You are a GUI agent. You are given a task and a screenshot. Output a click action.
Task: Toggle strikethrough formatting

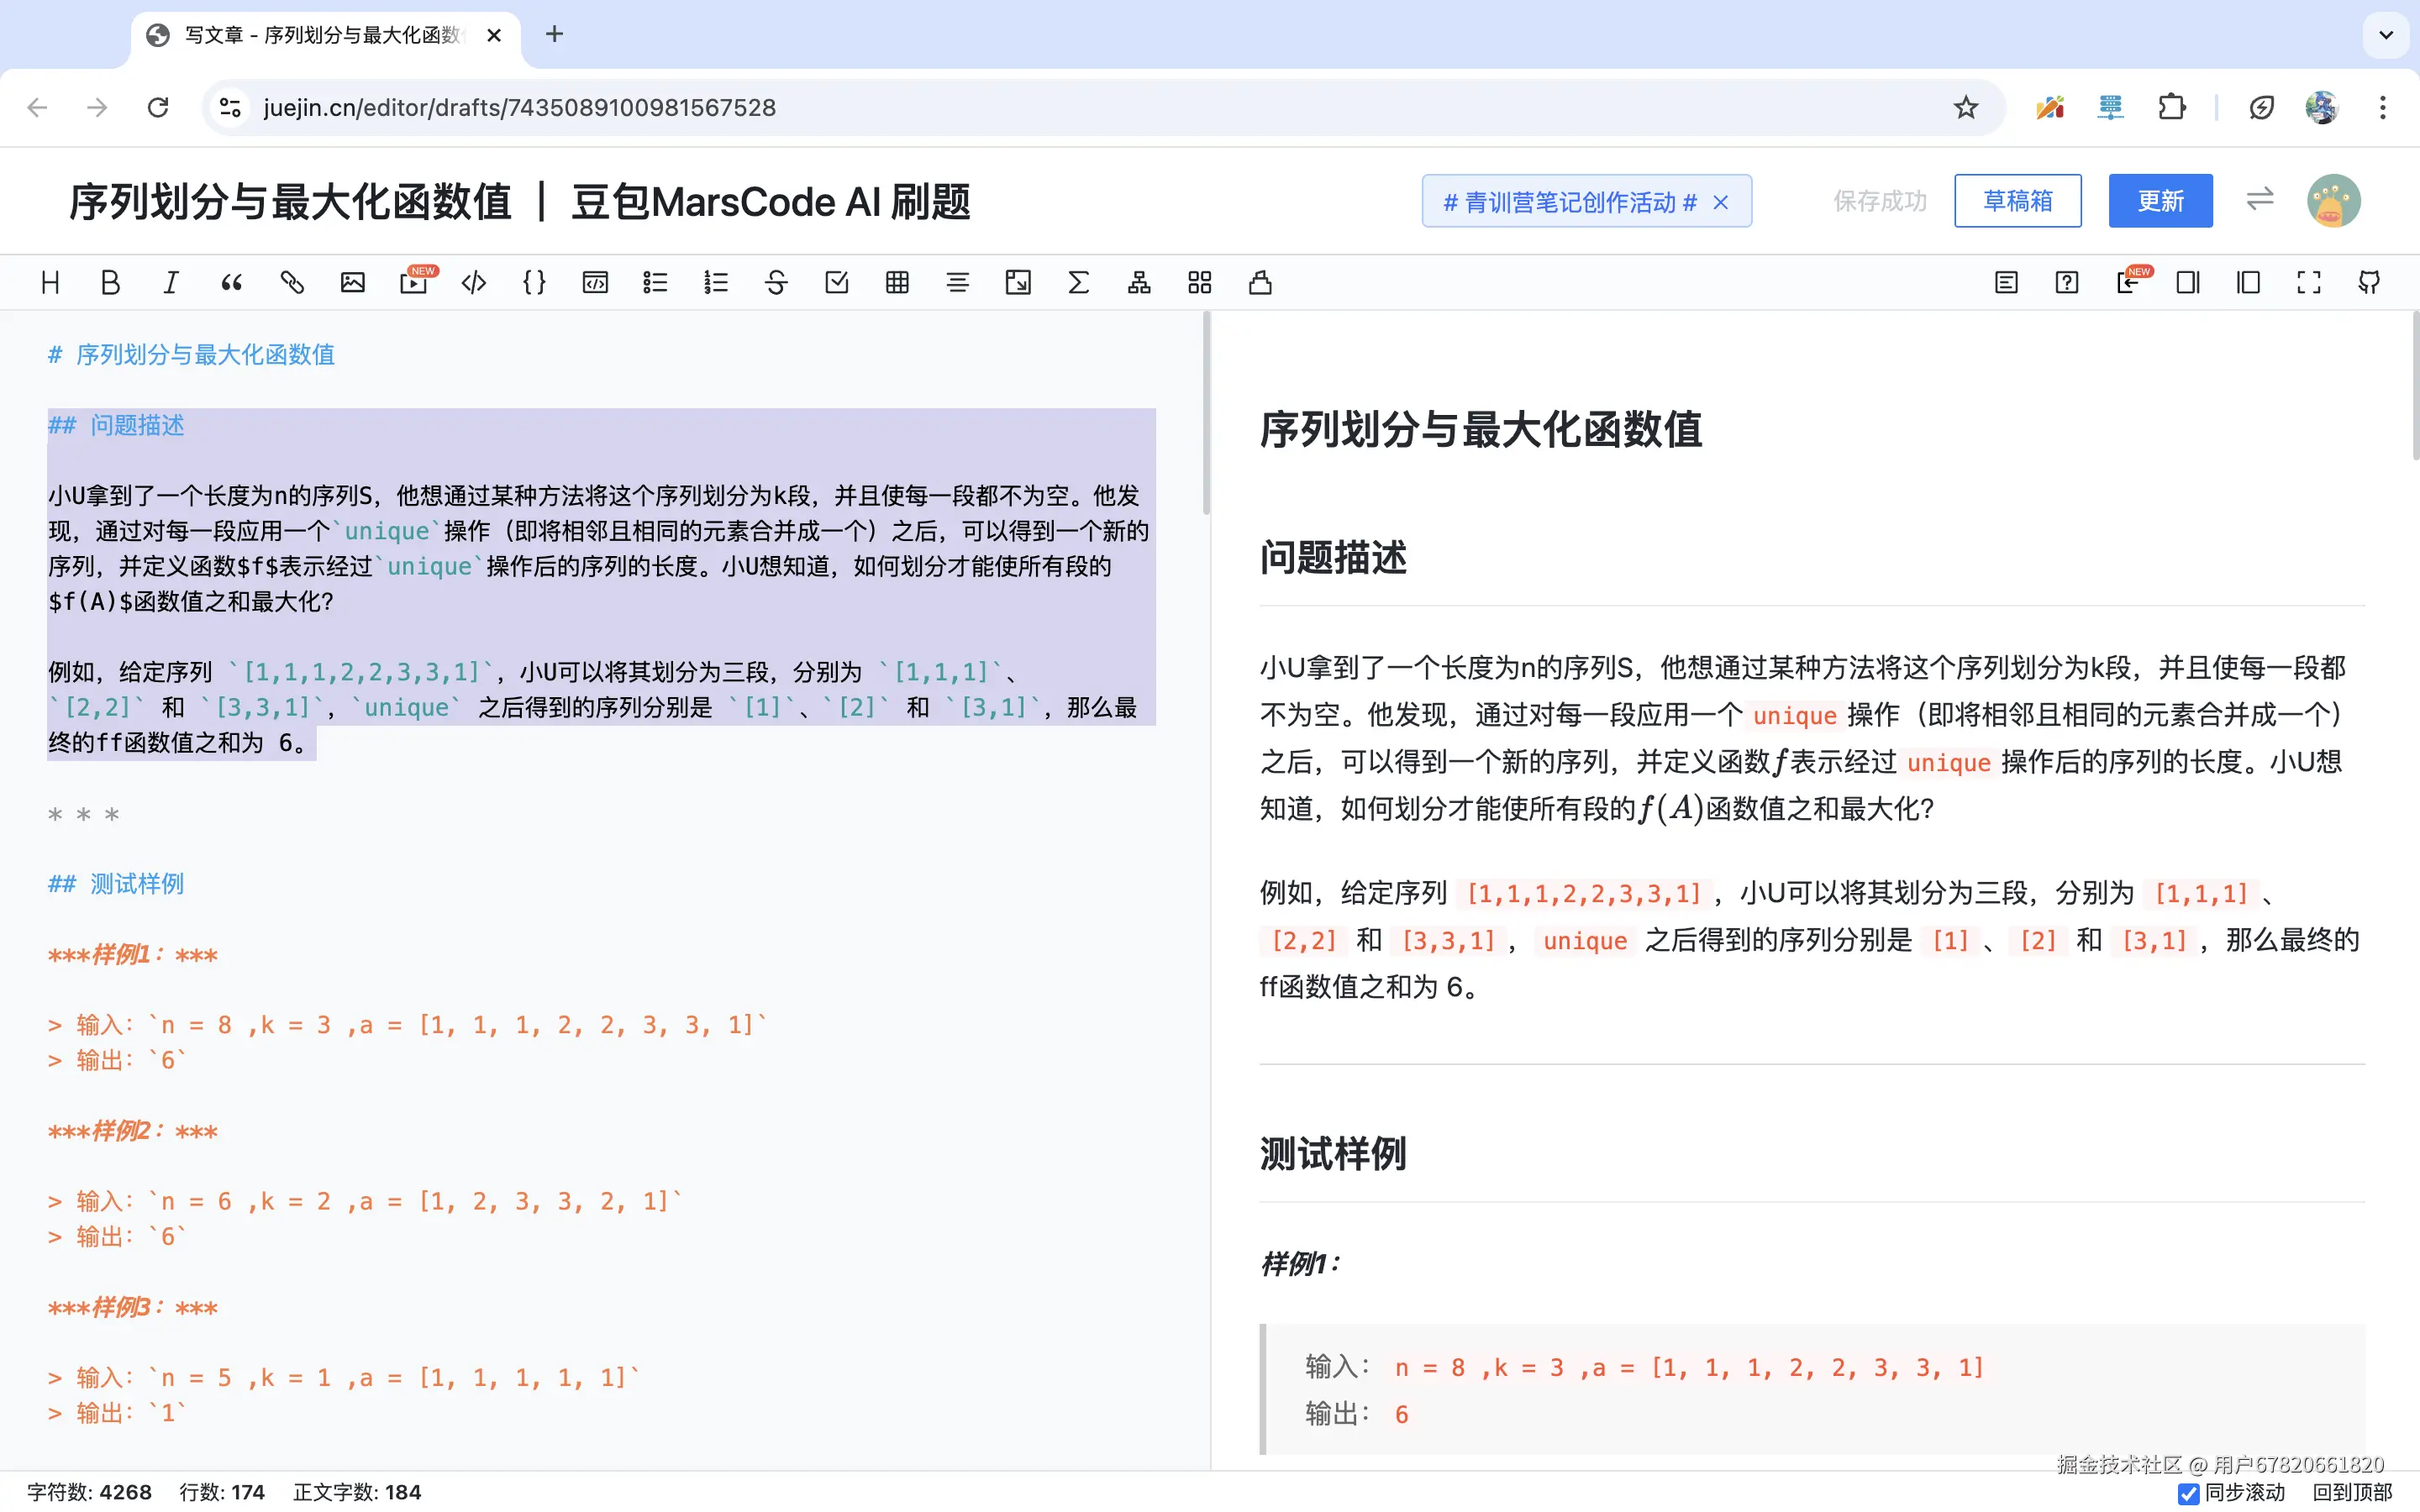coord(776,283)
